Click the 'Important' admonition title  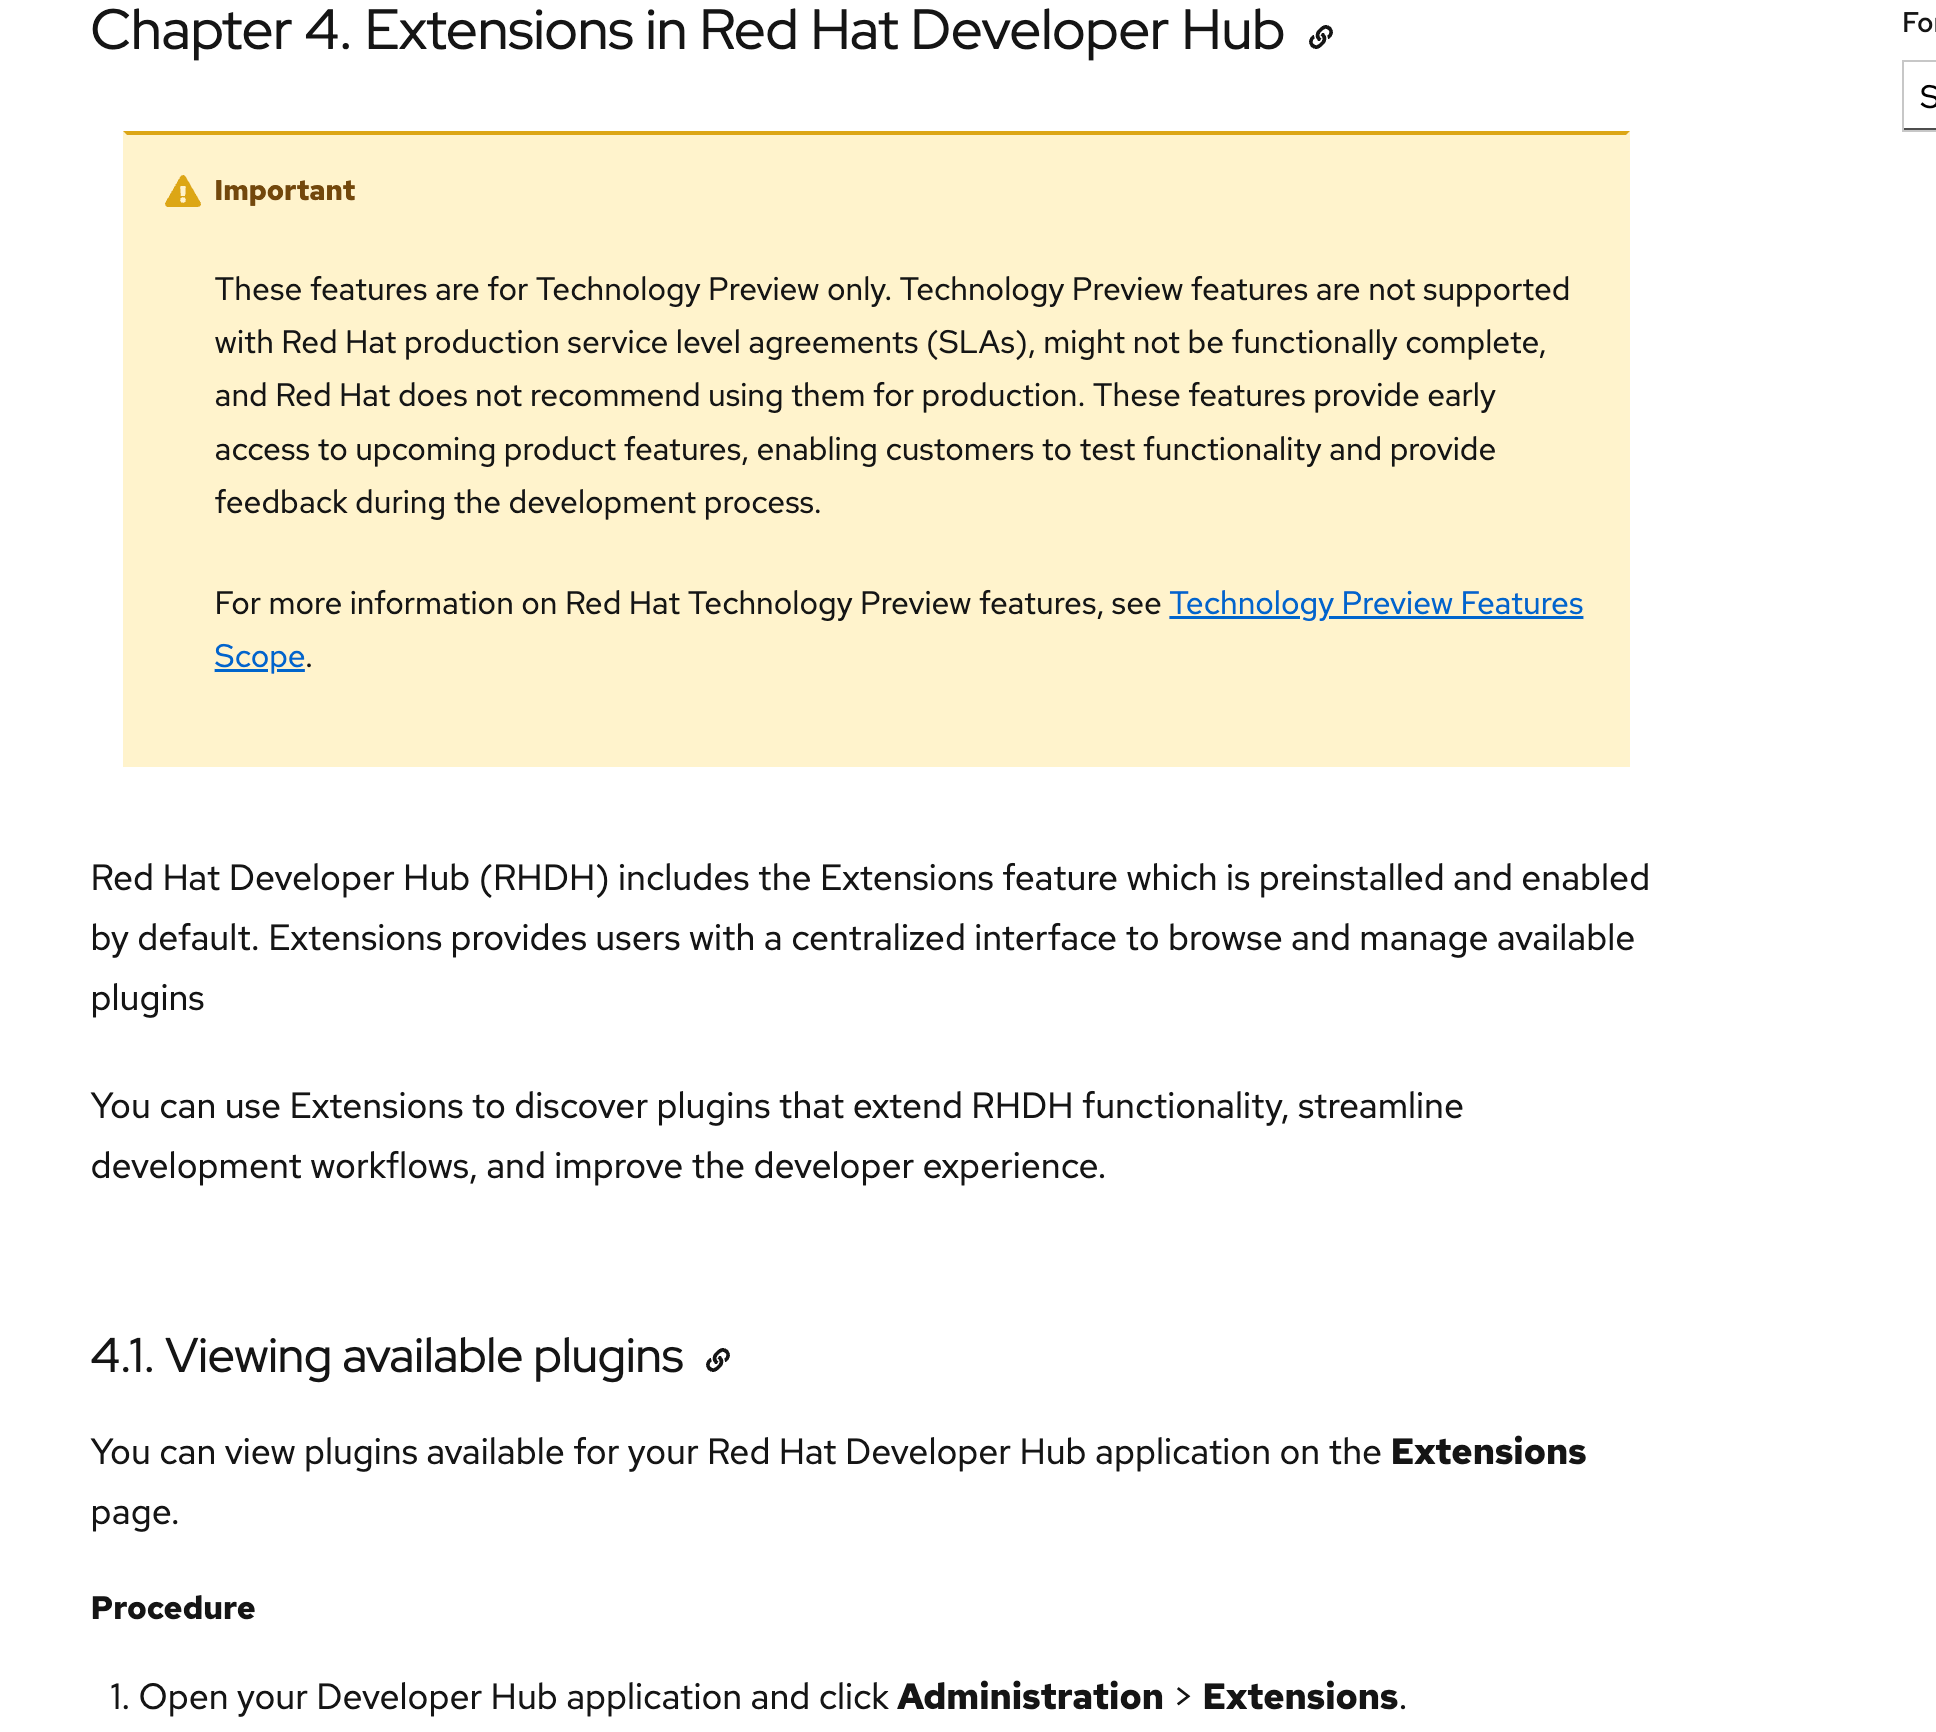(284, 191)
